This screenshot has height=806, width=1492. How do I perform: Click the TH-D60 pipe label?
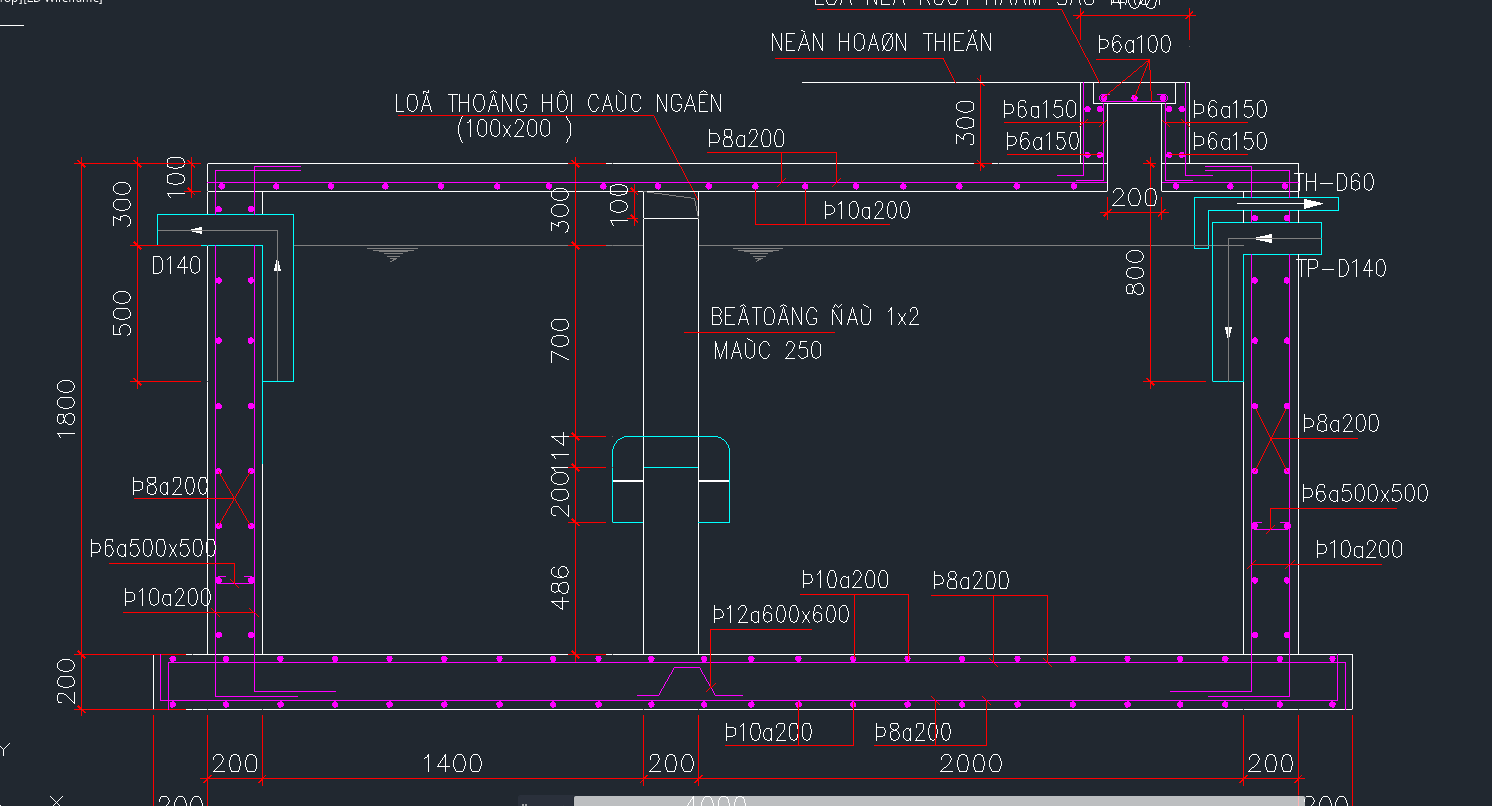click(1334, 182)
